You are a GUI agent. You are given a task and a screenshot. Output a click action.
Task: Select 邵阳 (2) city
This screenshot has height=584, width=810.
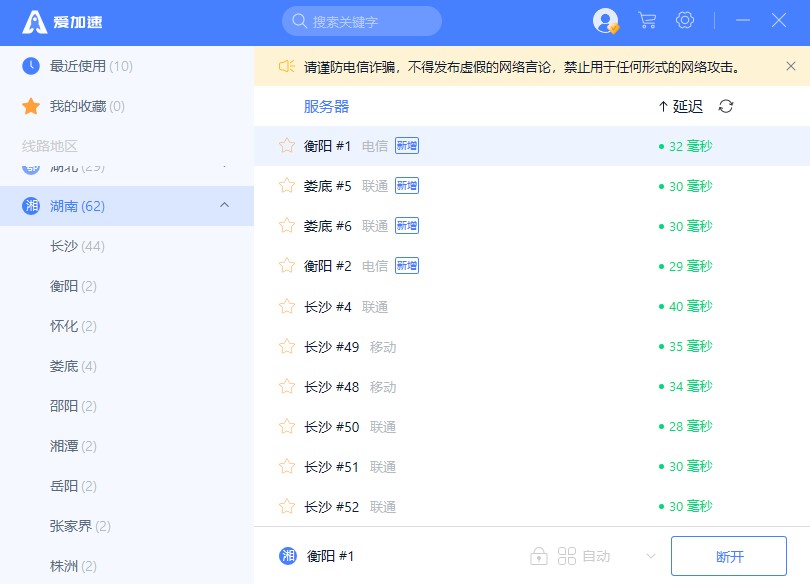(127, 406)
